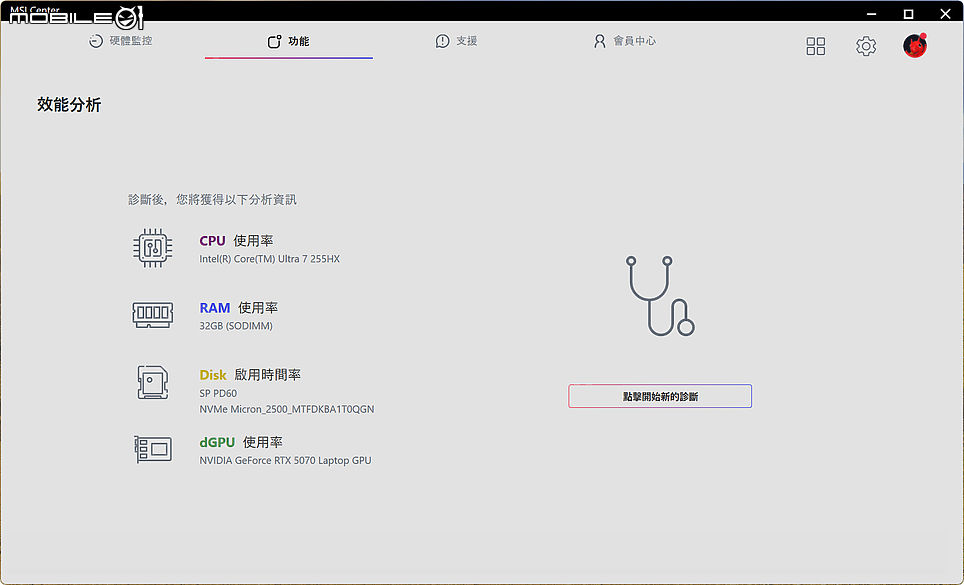The image size is (964, 585).
Task: Click NVMe Micron_2500_MTFDKBA1T0QGN text
Action: coord(286,409)
